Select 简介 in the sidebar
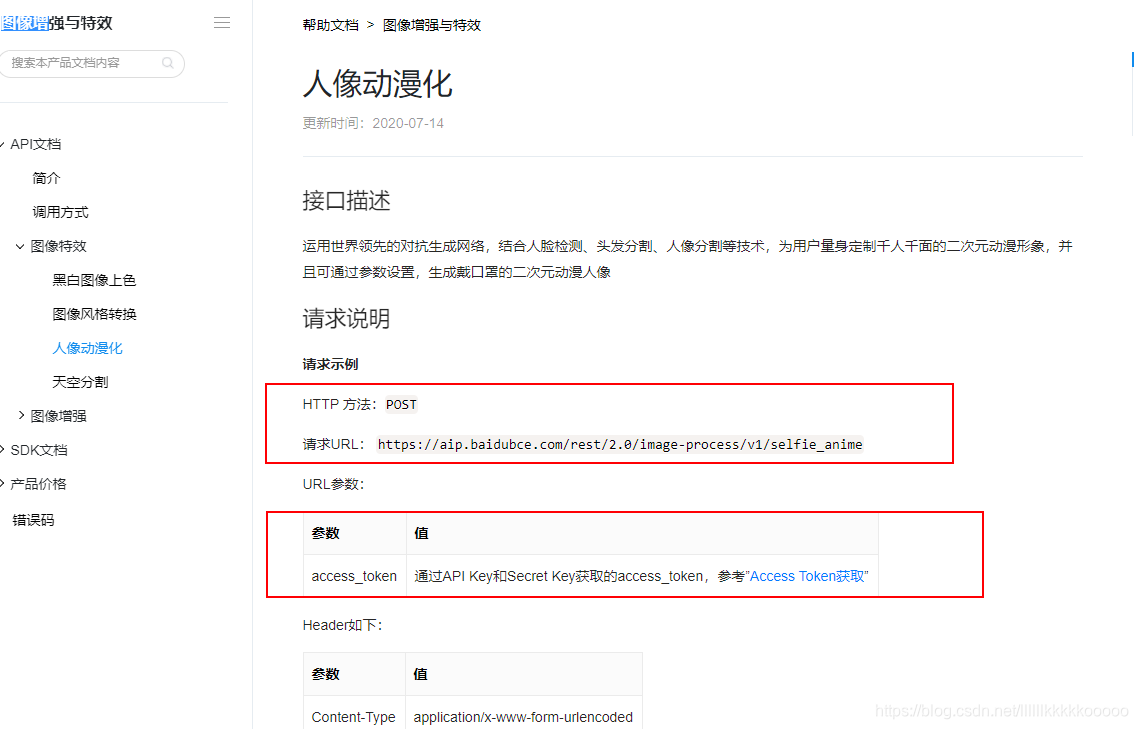 (x=46, y=177)
